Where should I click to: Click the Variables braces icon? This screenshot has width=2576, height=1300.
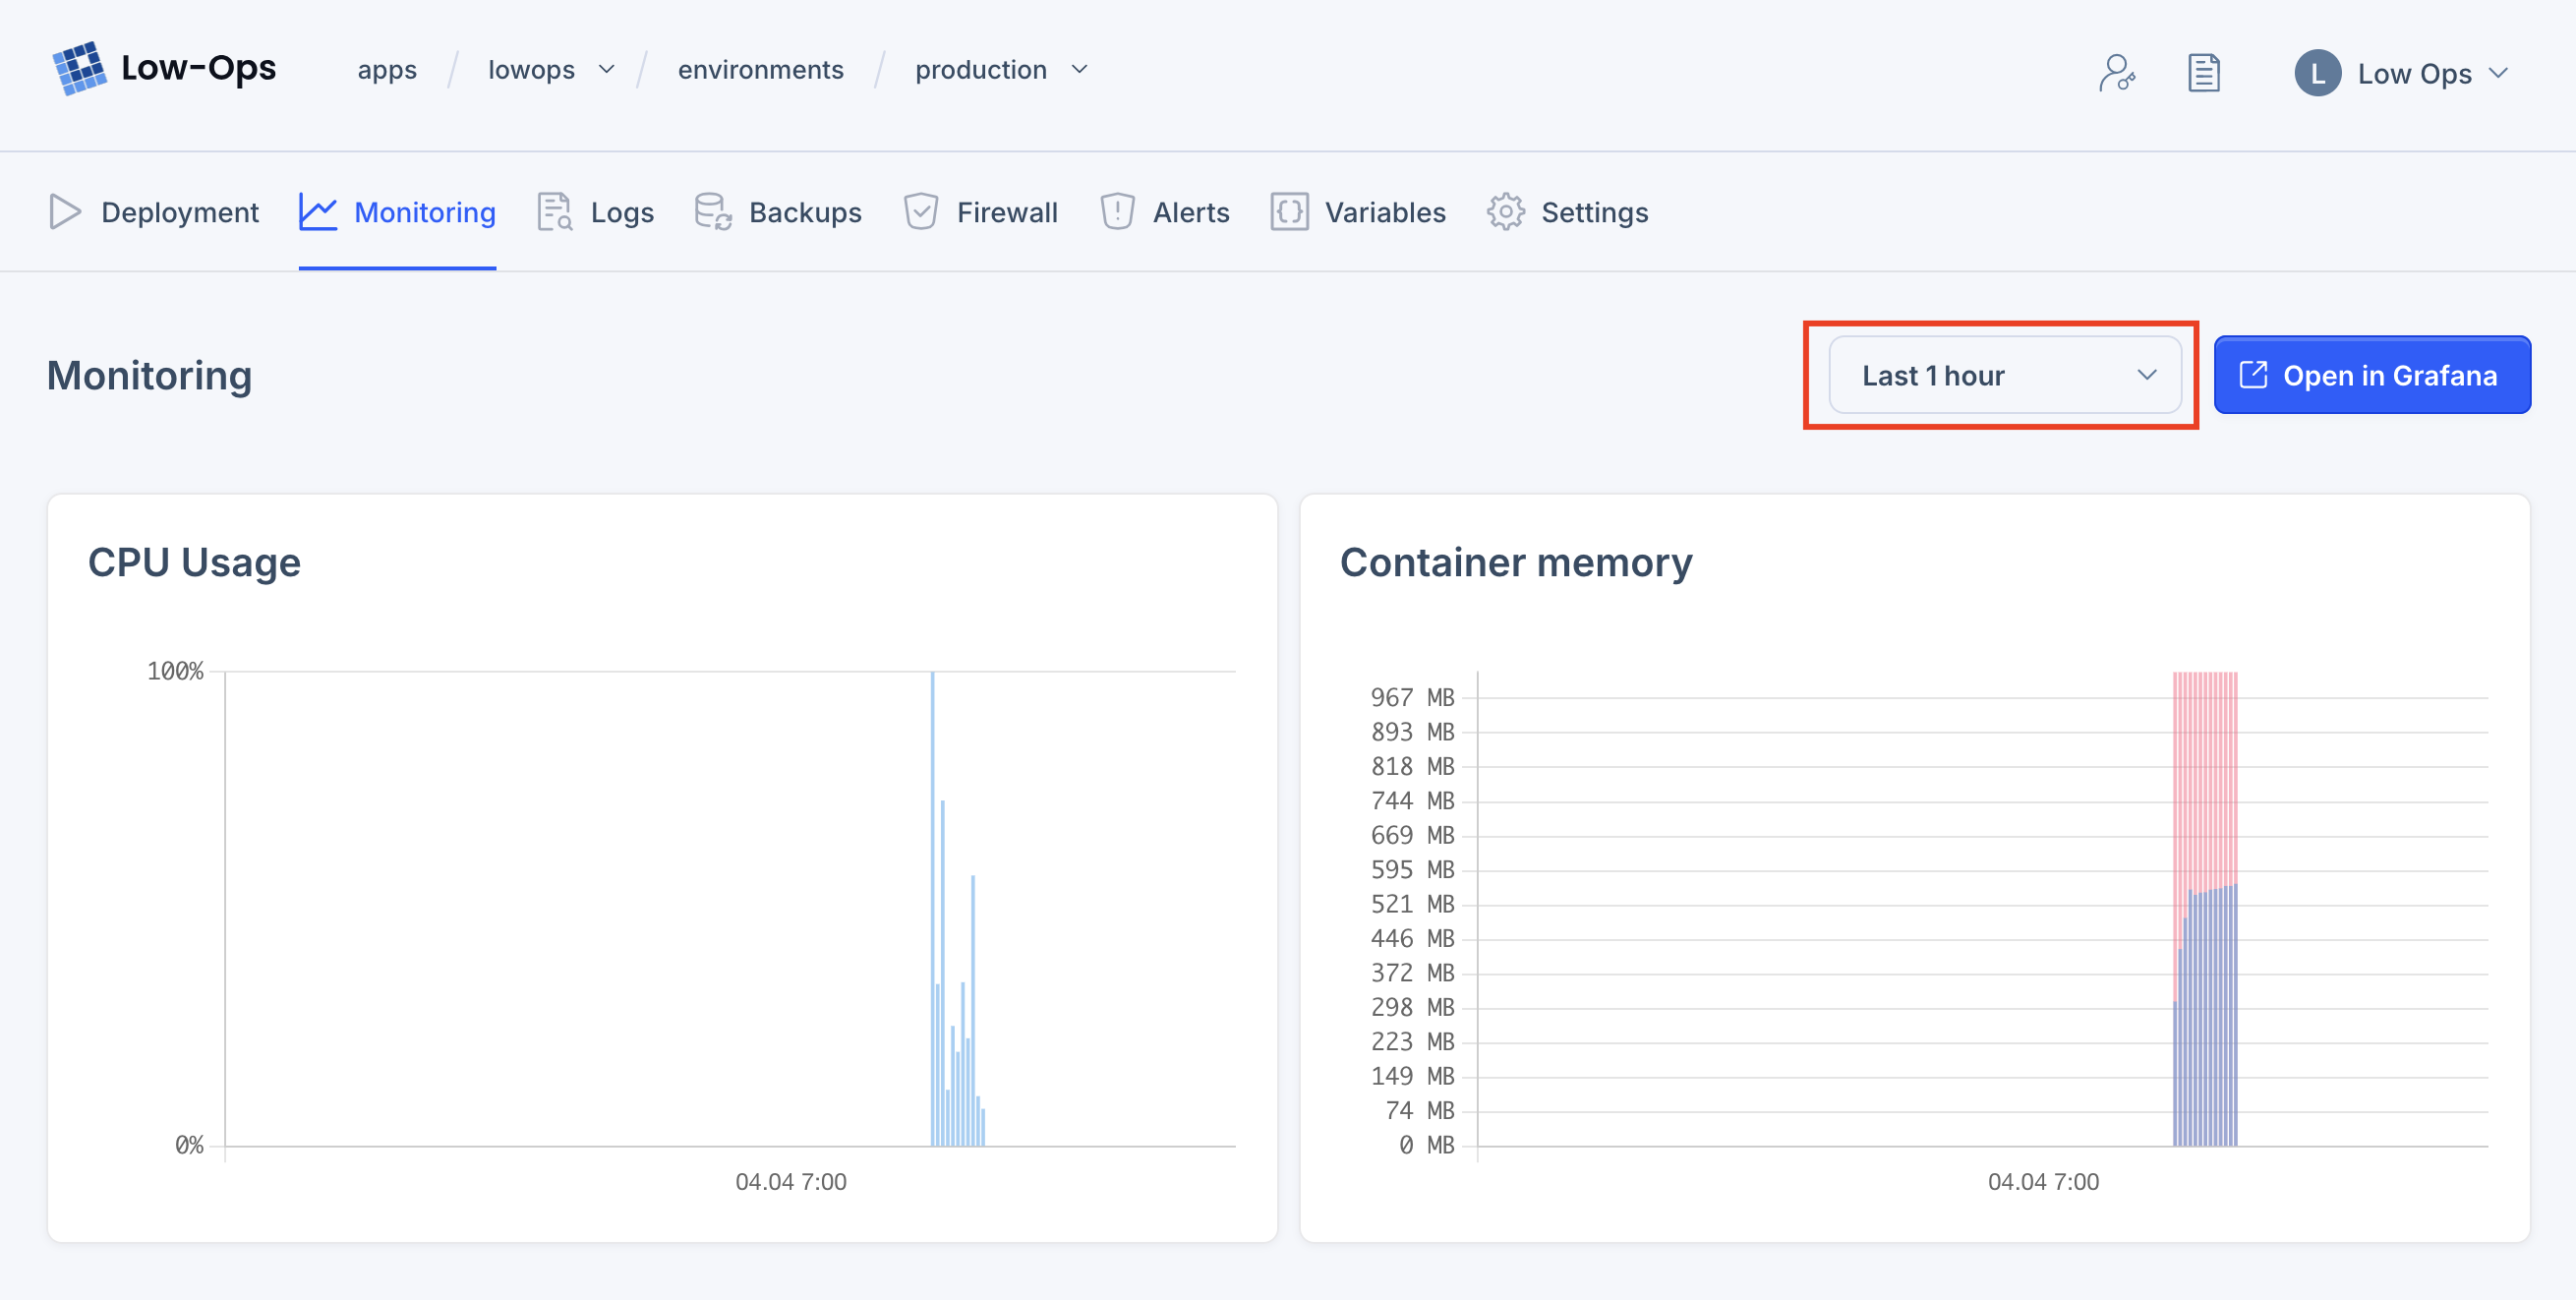pos(1289,212)
